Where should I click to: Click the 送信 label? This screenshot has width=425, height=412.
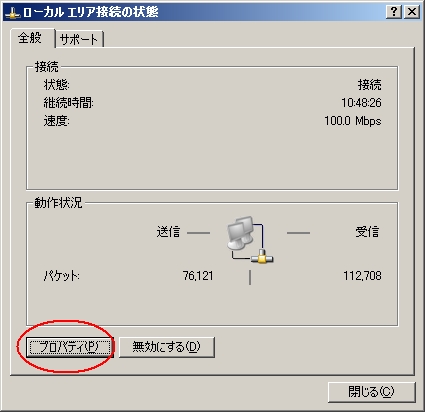(x=168, y=232)
